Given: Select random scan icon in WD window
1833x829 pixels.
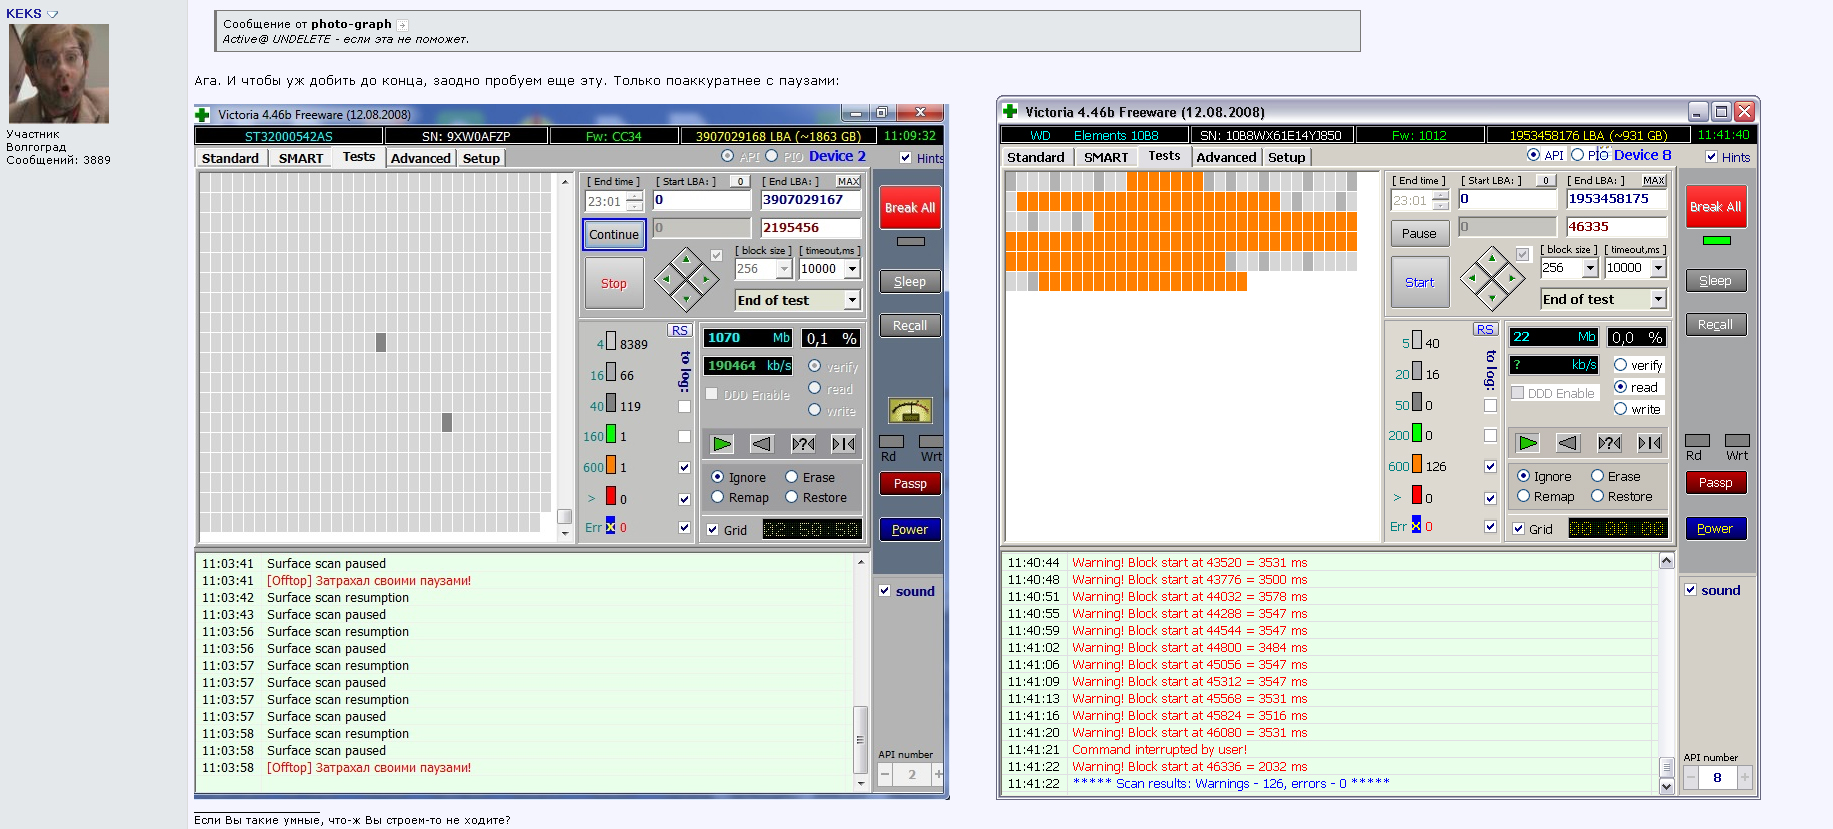Looking at the screenshot, I should [1608, 443].
